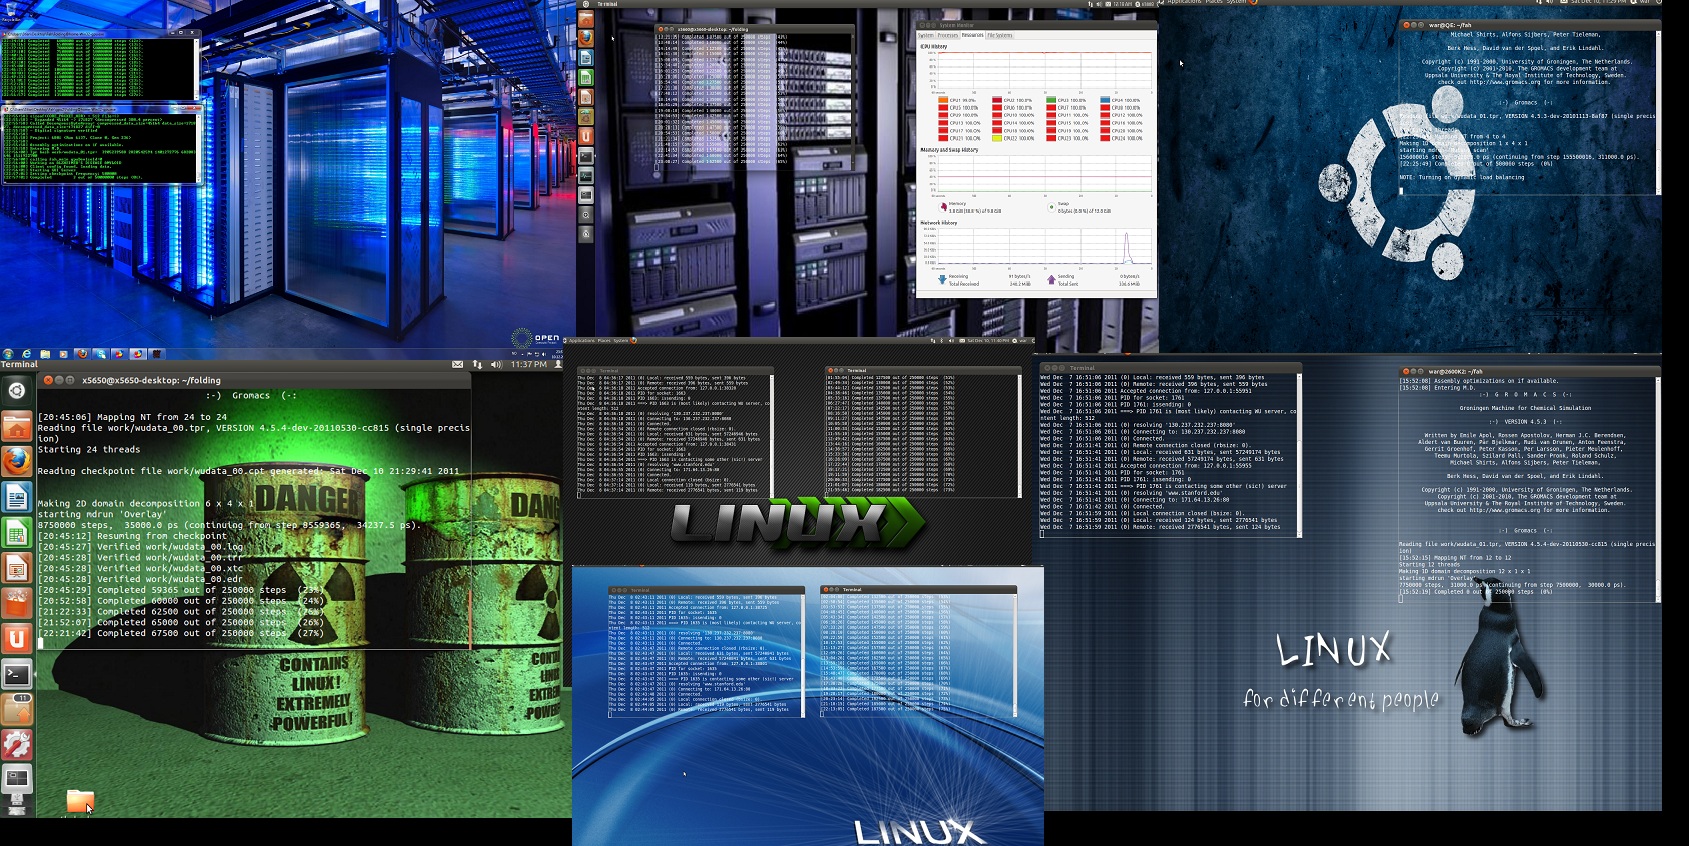Open Windows Media Player from the Windows taskbar
This screenshot has height=846, width=1689.
(x=63, y=354)
